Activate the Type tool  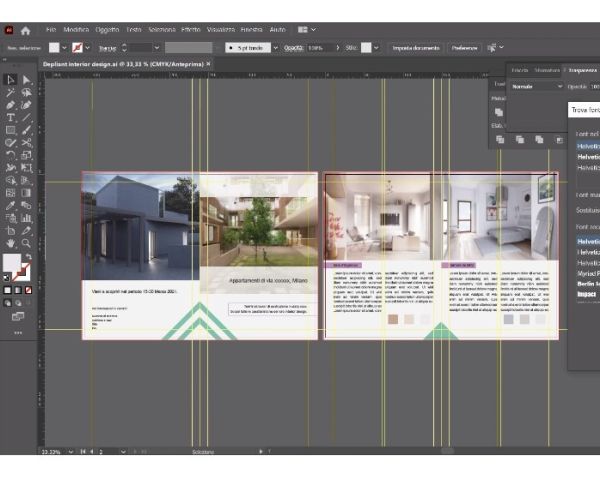pyautogui.click(x=10, y=118)
